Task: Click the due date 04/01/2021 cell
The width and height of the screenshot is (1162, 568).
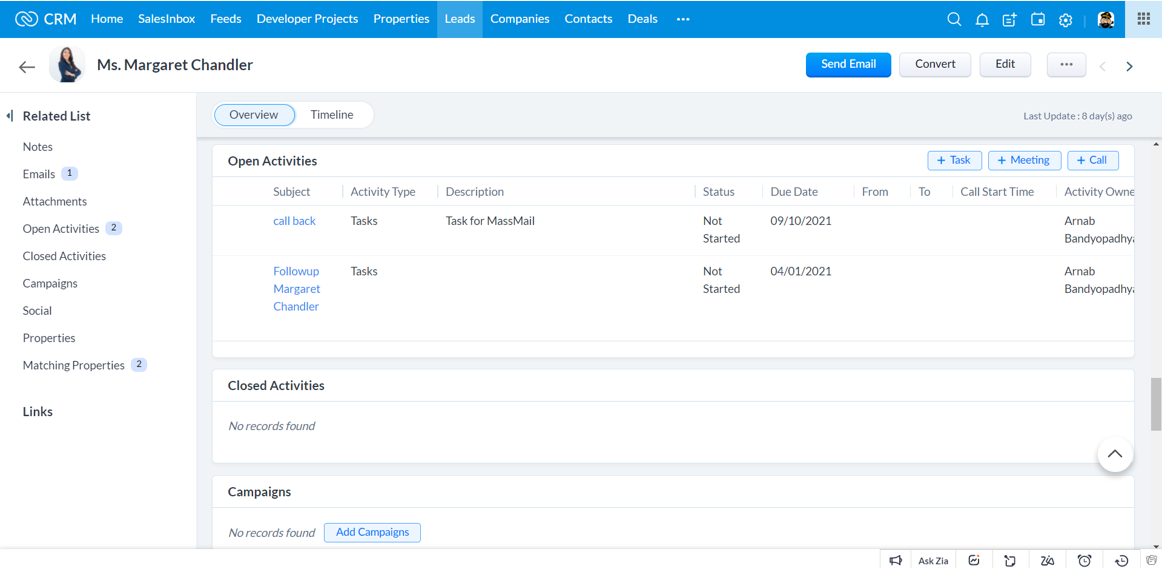Action: click(x=801, y=271)
